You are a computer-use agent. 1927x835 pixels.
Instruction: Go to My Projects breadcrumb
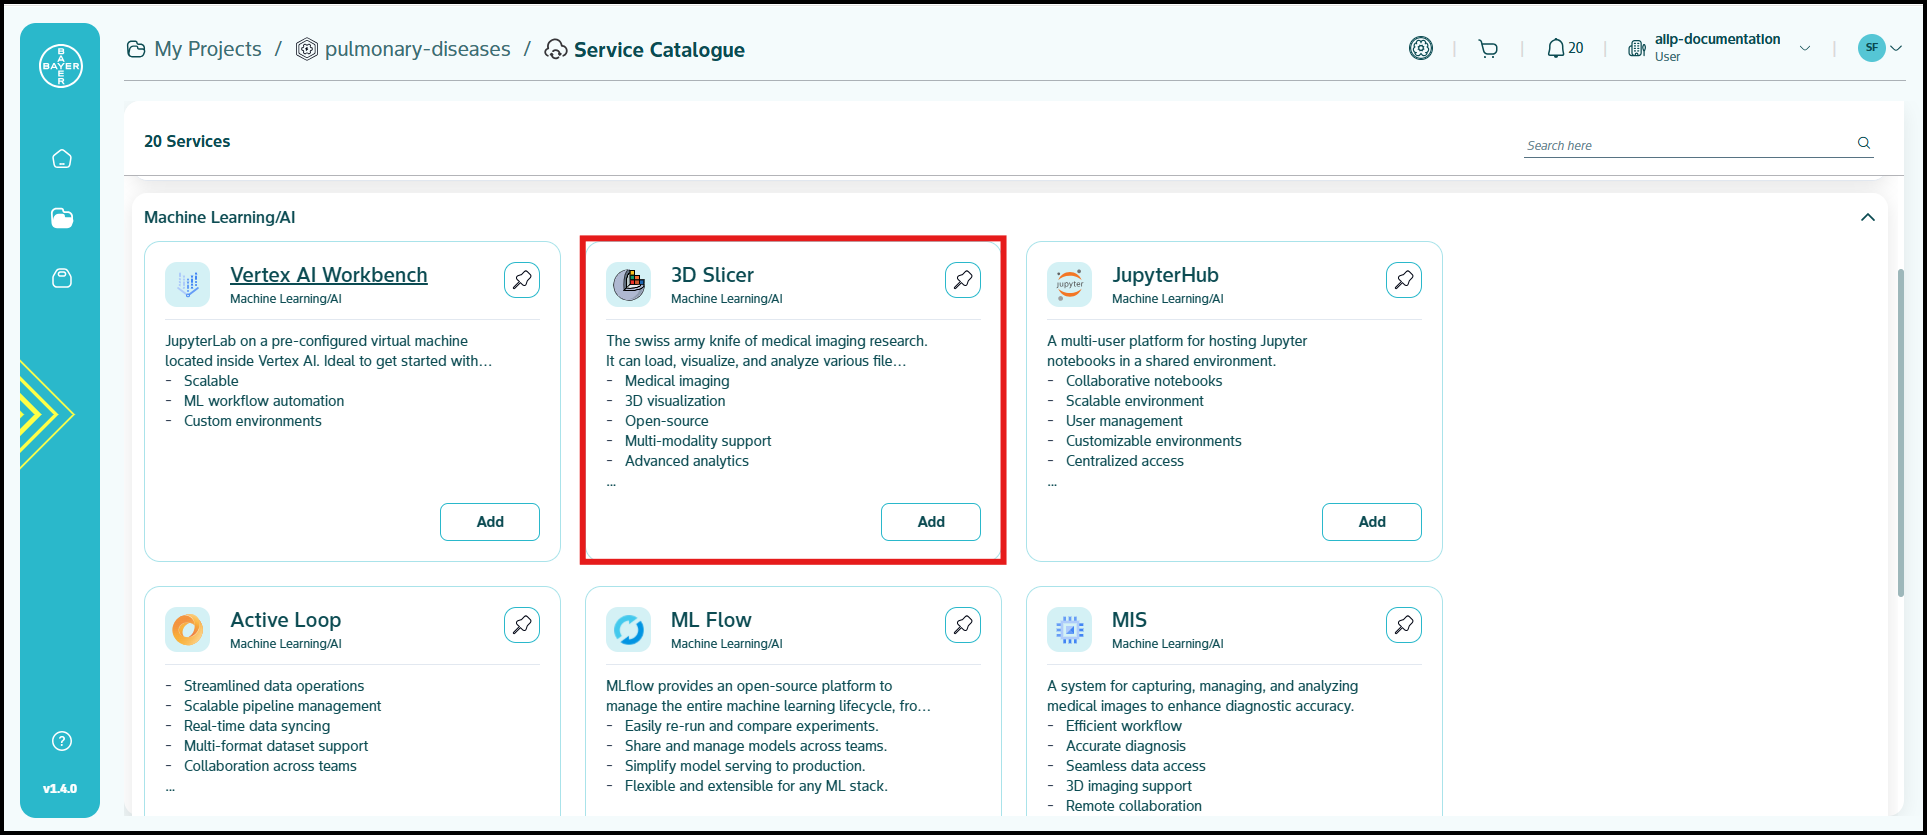(x=207, y=49)
